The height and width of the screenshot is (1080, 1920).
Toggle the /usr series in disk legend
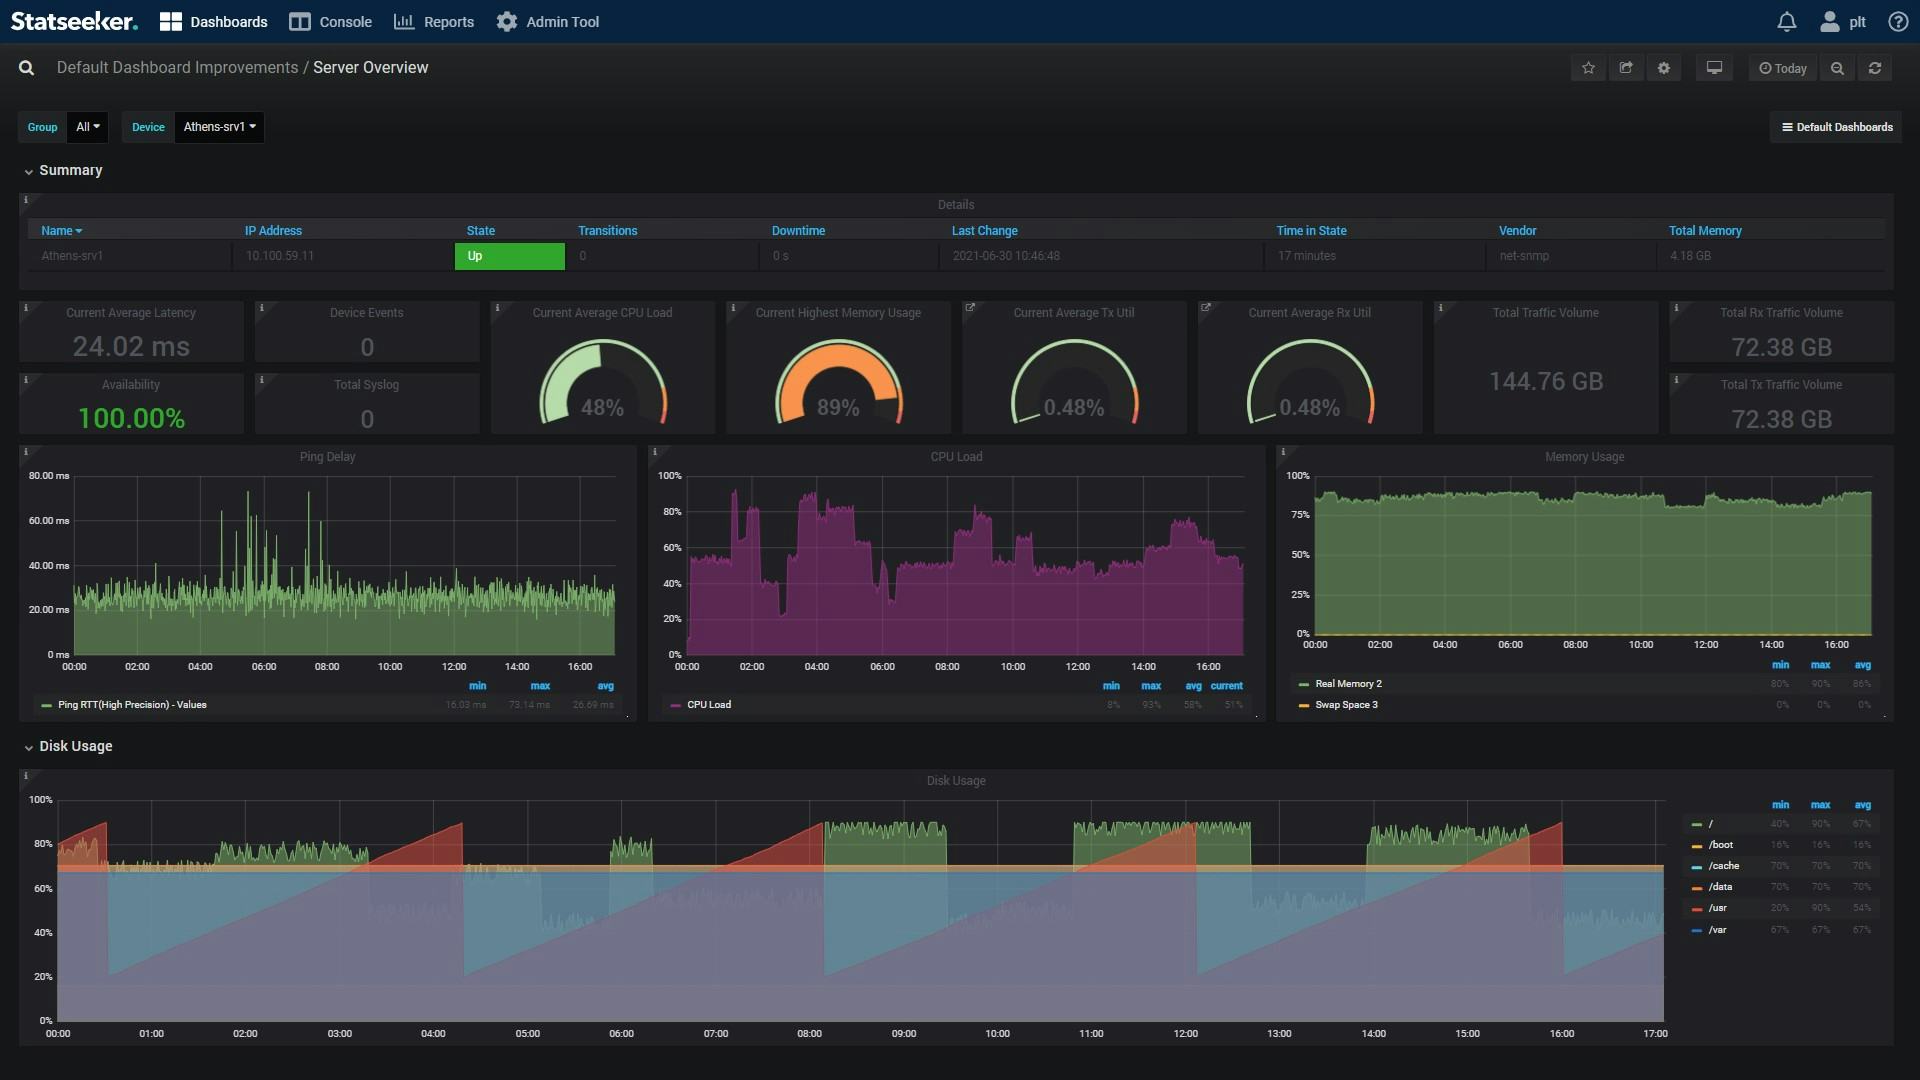[x=1717, y=908]
